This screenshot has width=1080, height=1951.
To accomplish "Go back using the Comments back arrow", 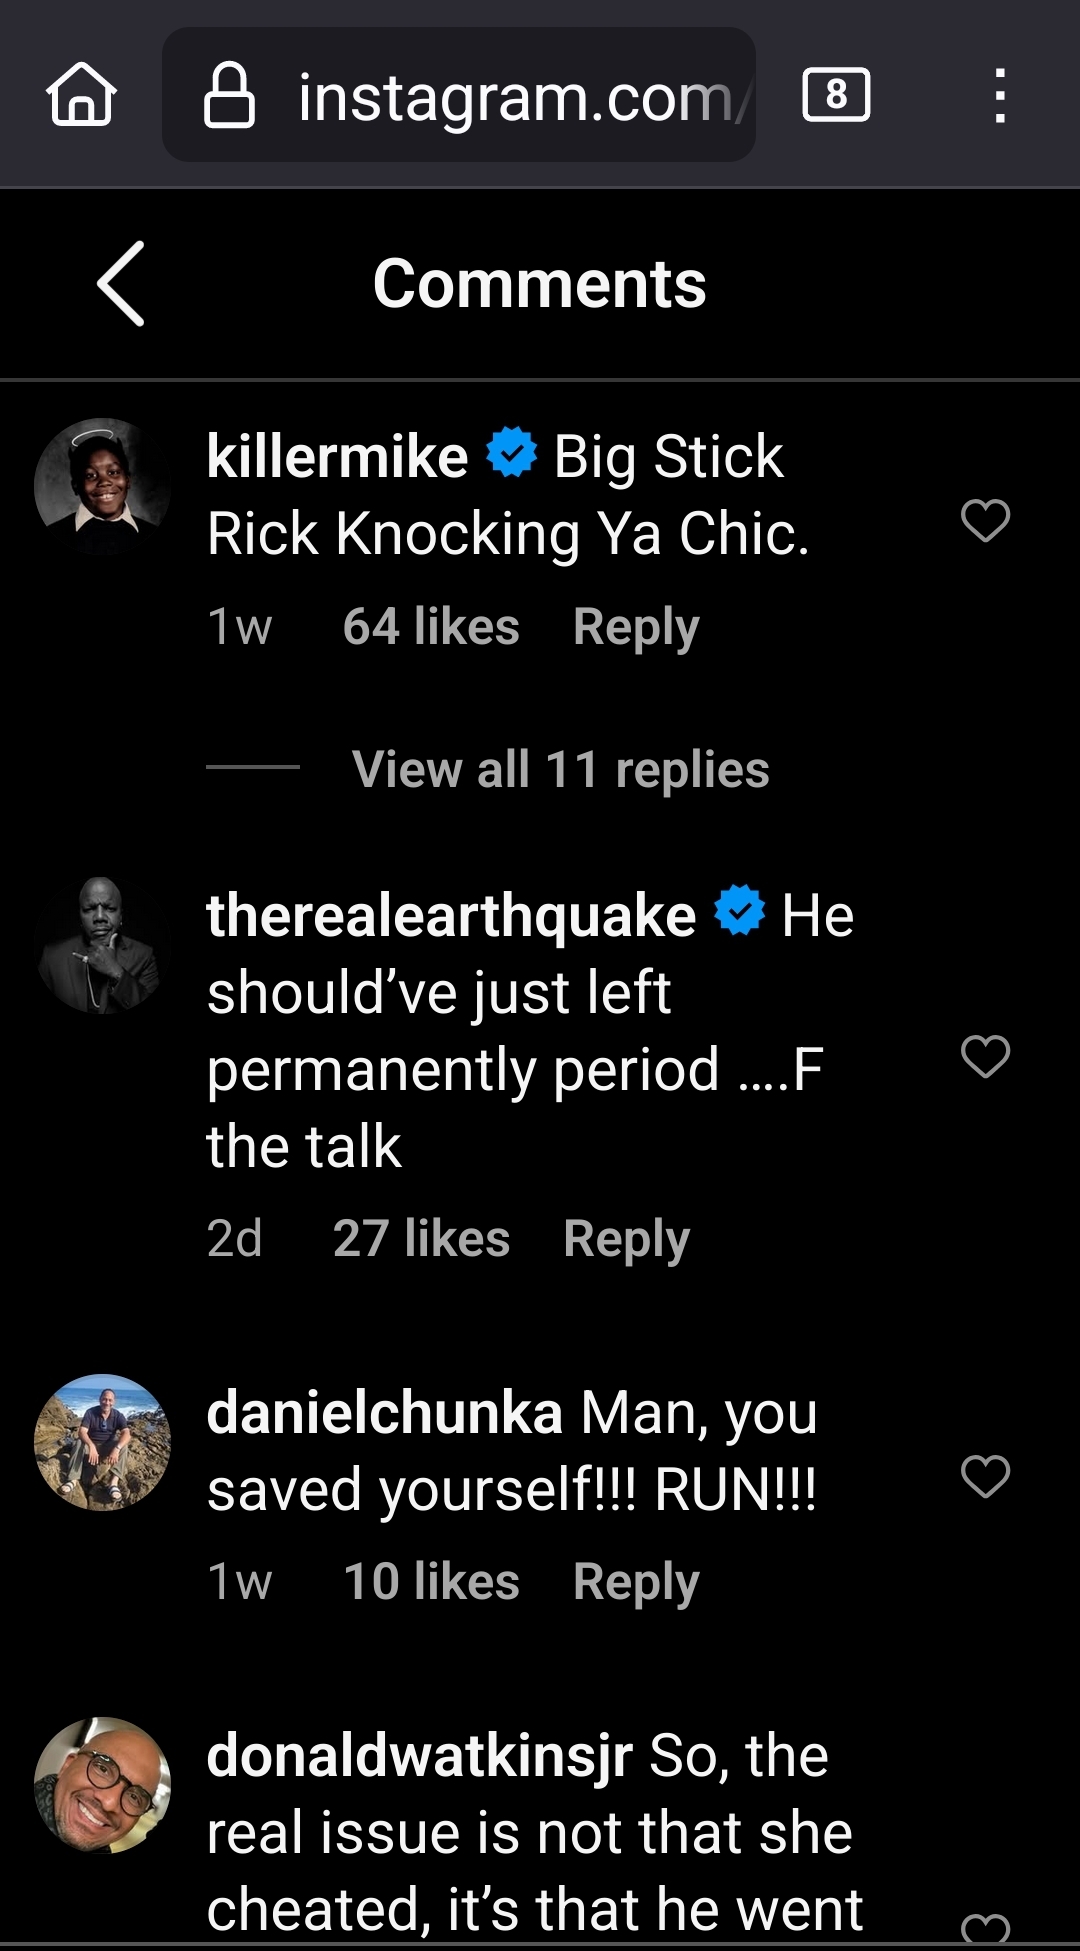I will click(122, 284).
